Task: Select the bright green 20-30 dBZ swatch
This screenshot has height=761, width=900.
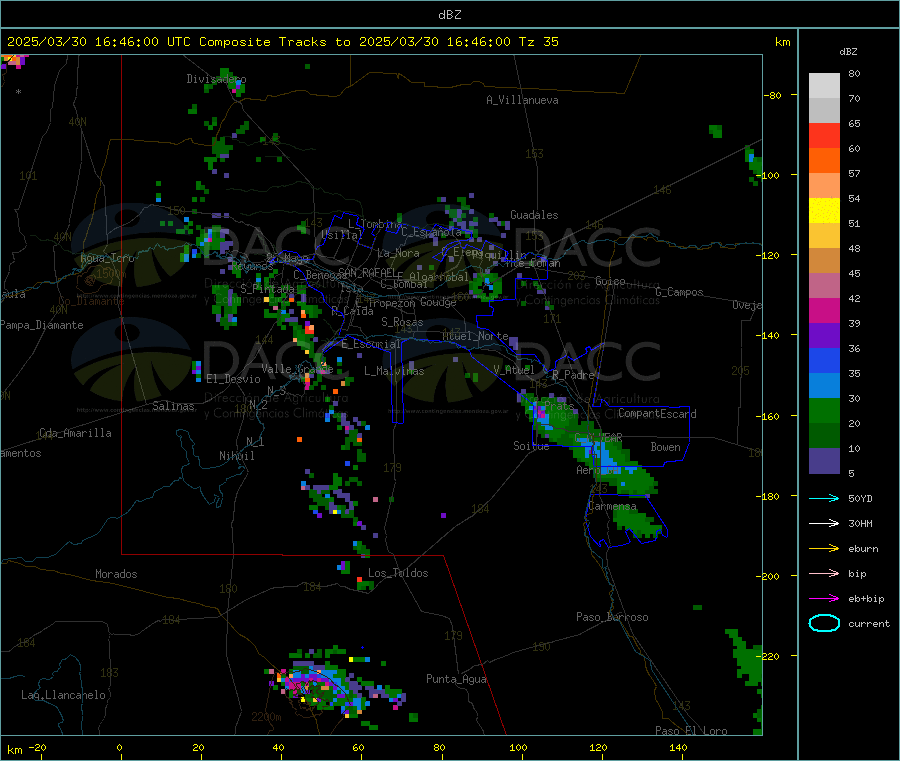Action: [824, 410]
